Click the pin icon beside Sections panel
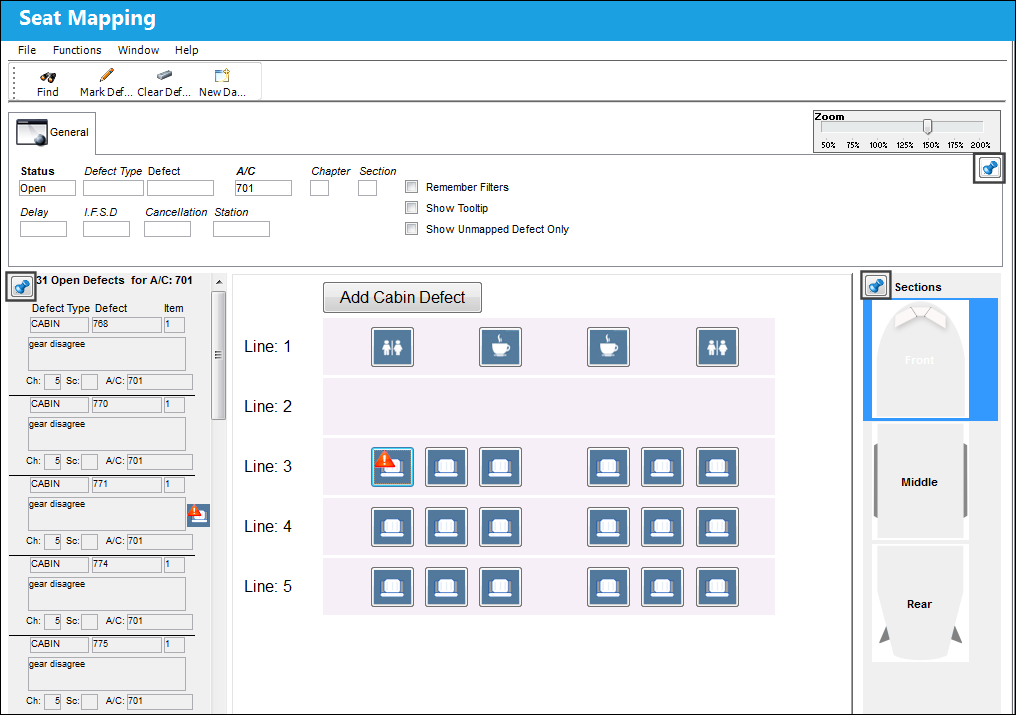This screenshot has width=1016, height=715. [x=876, y=285]
